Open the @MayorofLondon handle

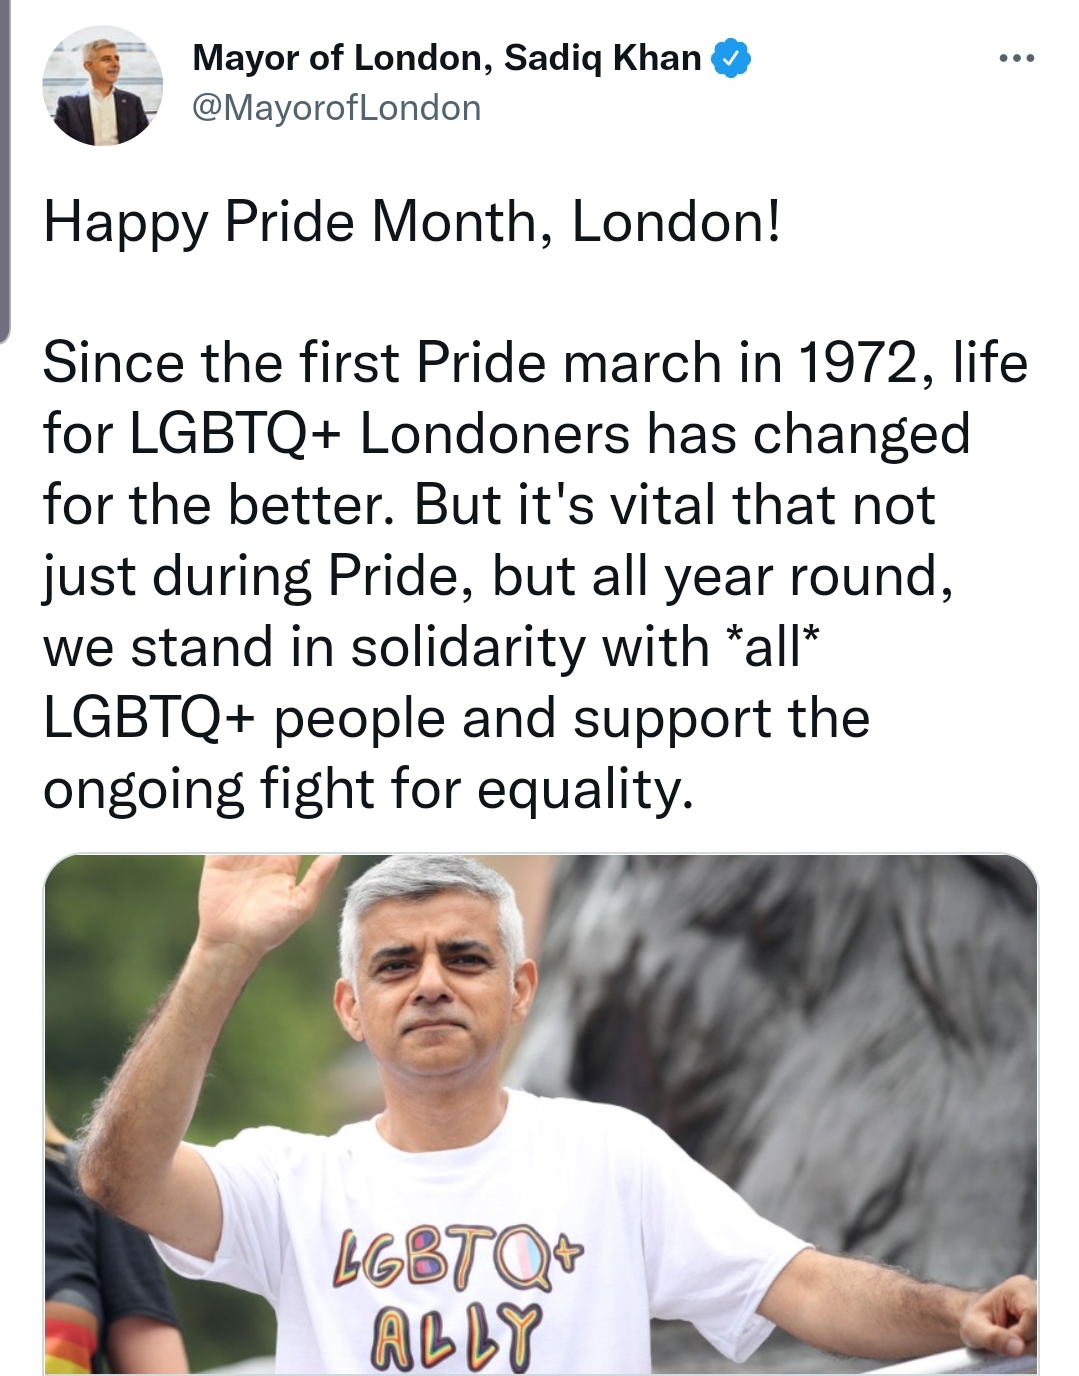point(336,108)
